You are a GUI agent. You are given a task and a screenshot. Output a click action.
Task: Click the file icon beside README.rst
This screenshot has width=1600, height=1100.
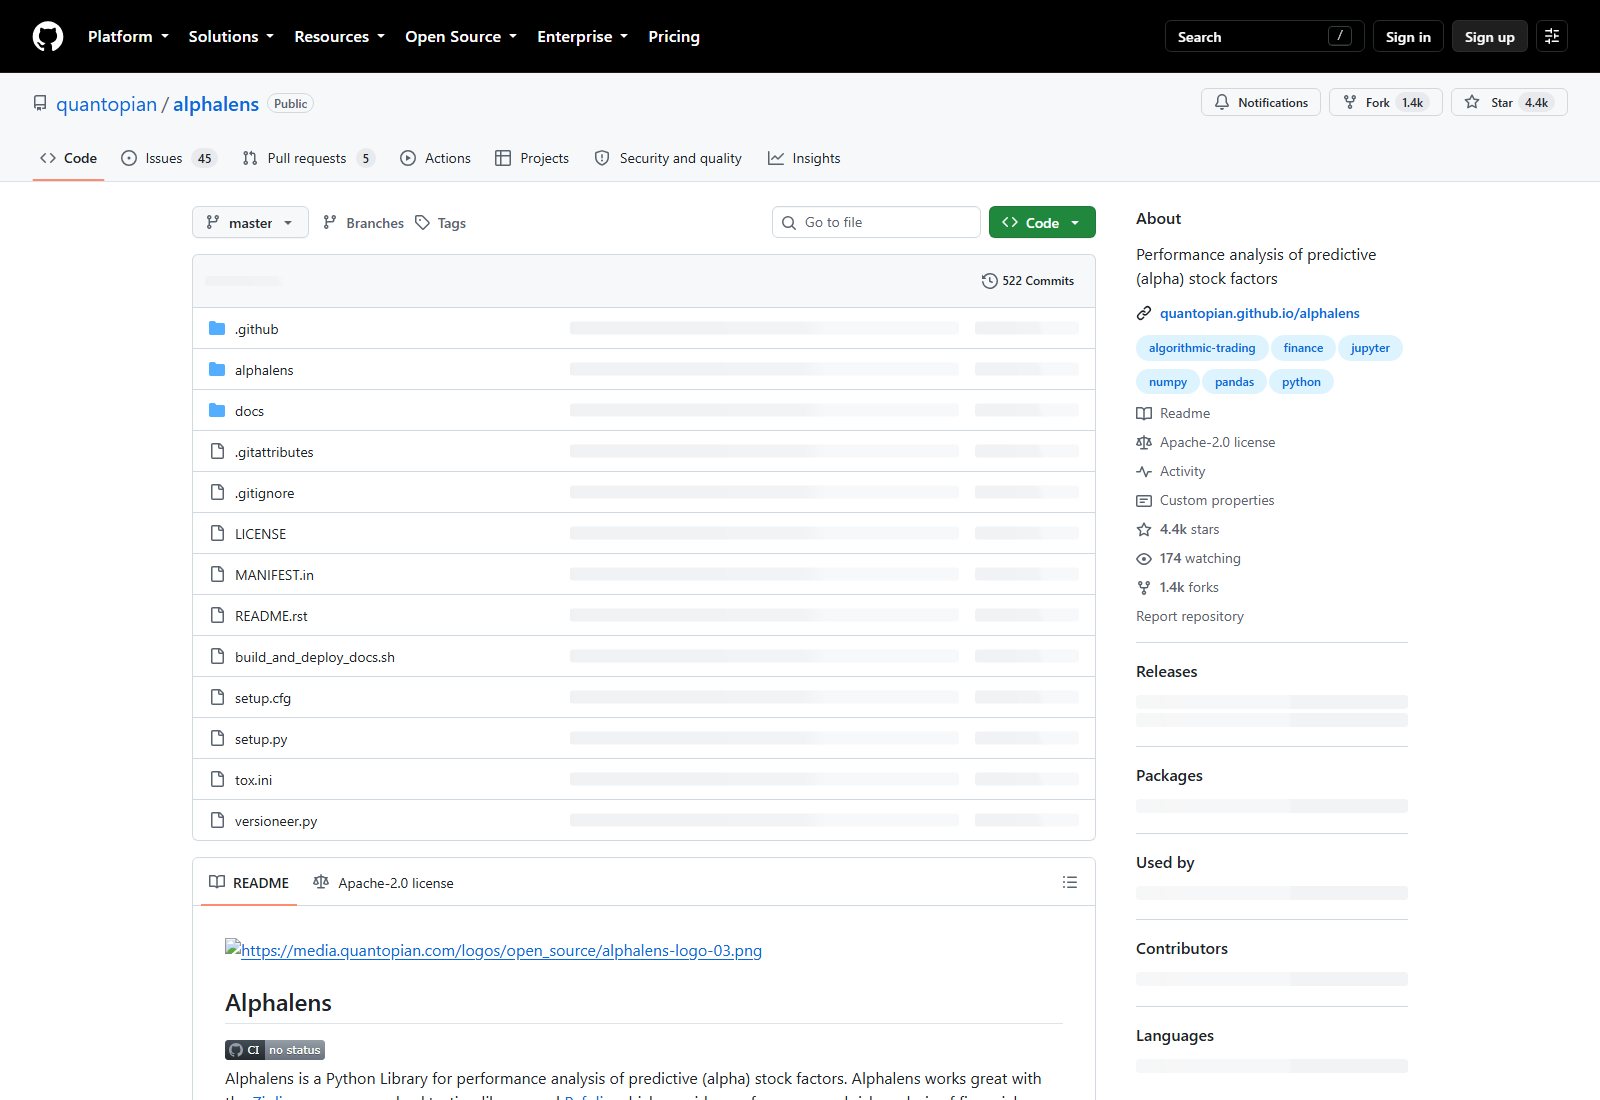(x=217, y=615)
